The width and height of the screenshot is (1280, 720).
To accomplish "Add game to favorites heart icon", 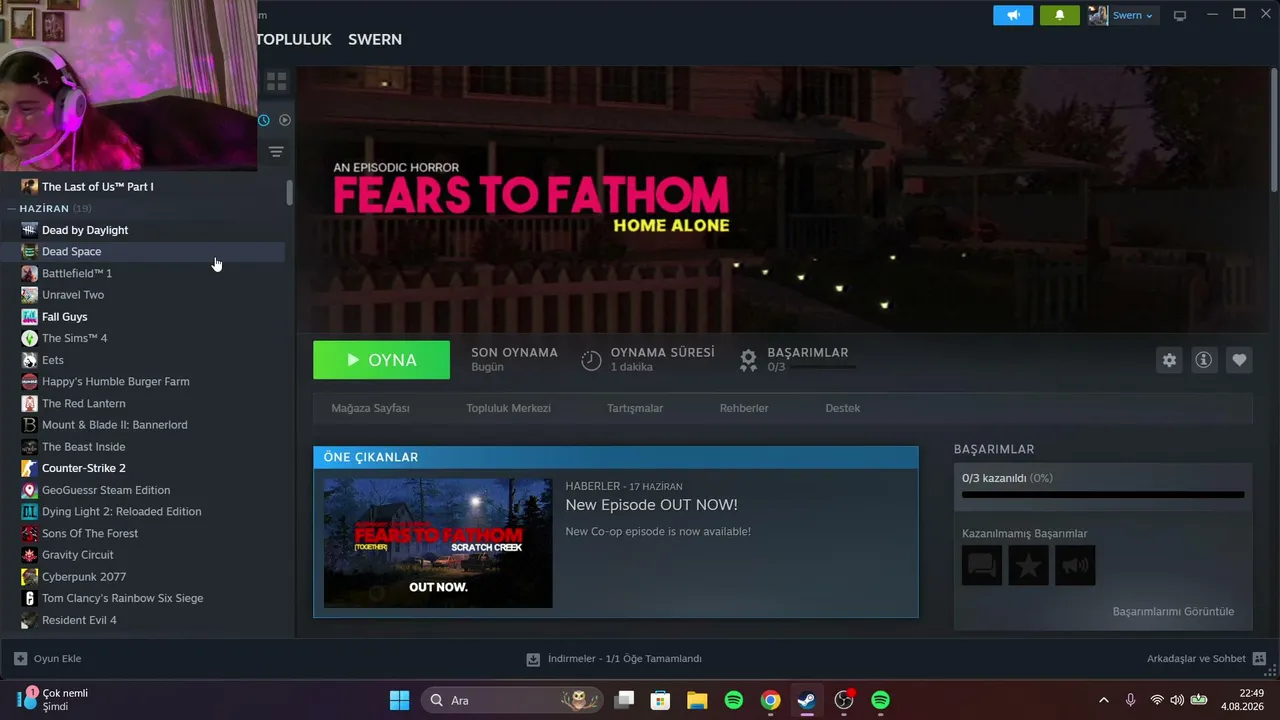I will pyautogui.click(x=1239, y=360).
